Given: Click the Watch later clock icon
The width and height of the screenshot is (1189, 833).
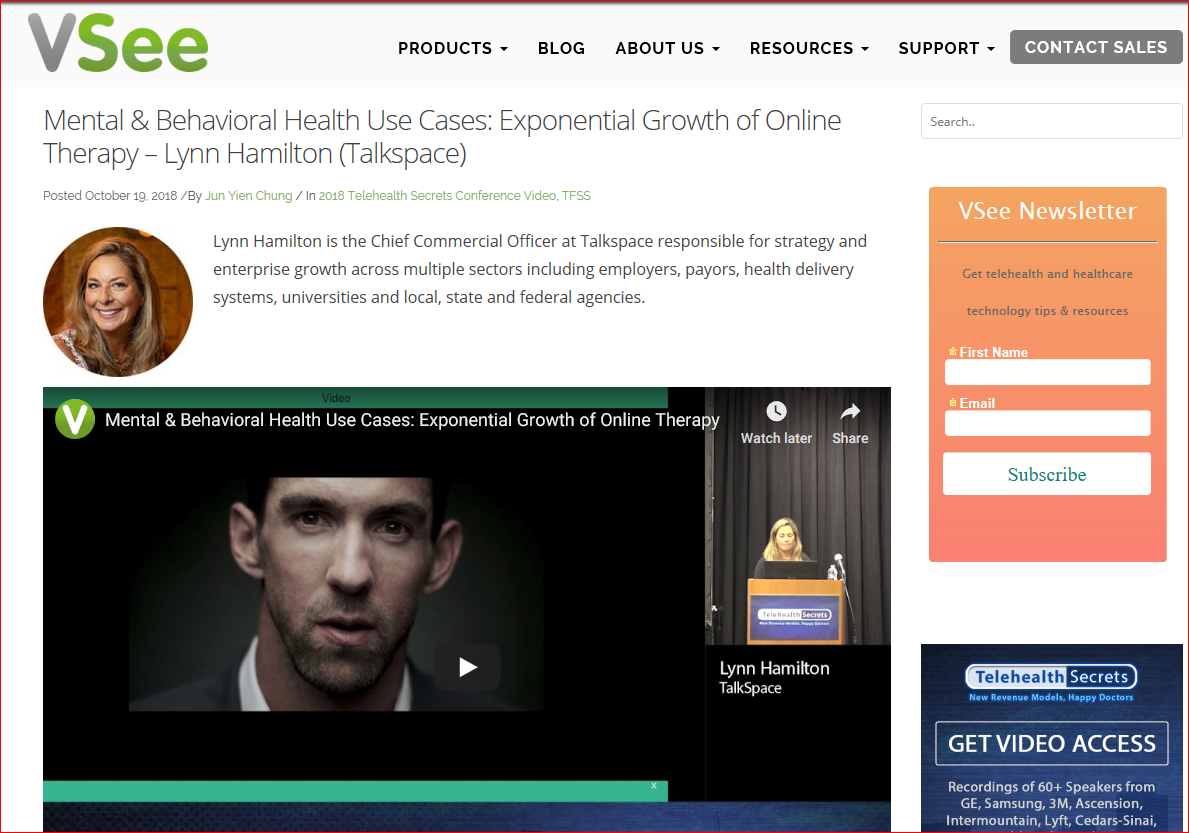Looking at the screenshot, I should (x=776, y=412).
